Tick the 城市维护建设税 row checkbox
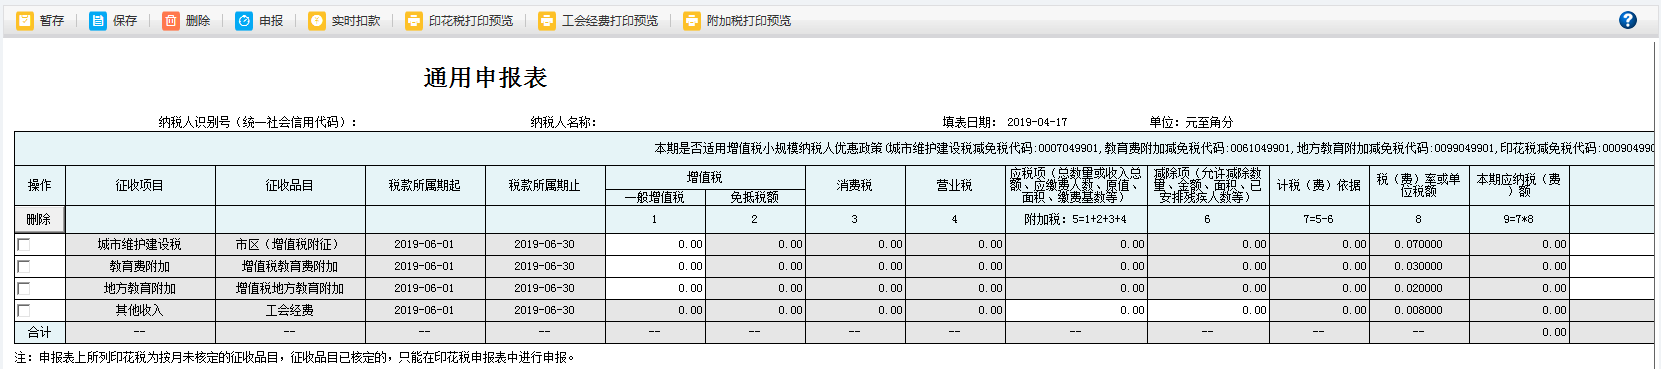This screenshot has width=1661, height=369. point(24,244)
